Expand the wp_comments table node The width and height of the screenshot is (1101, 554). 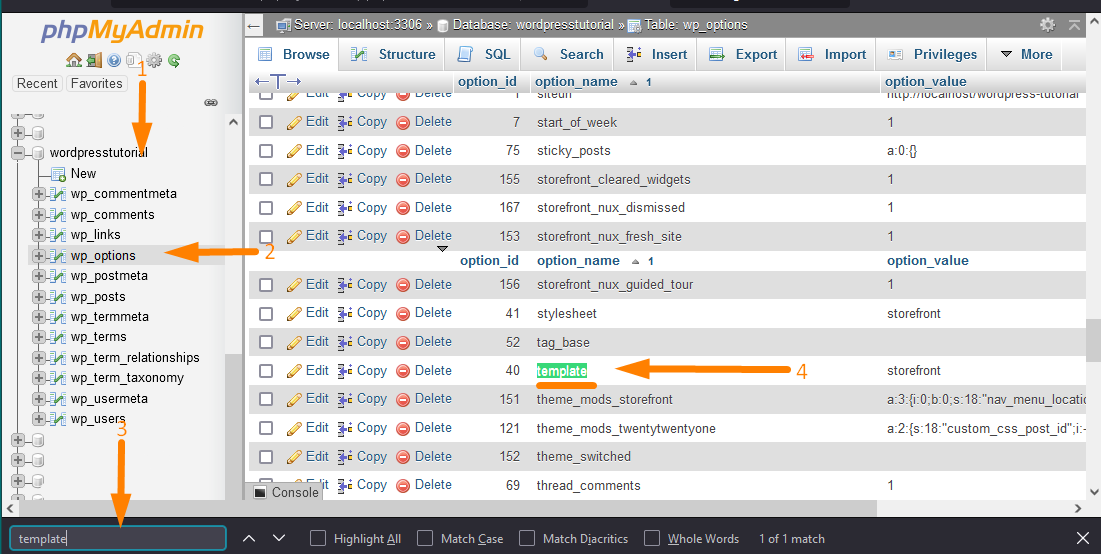point(39,215)
